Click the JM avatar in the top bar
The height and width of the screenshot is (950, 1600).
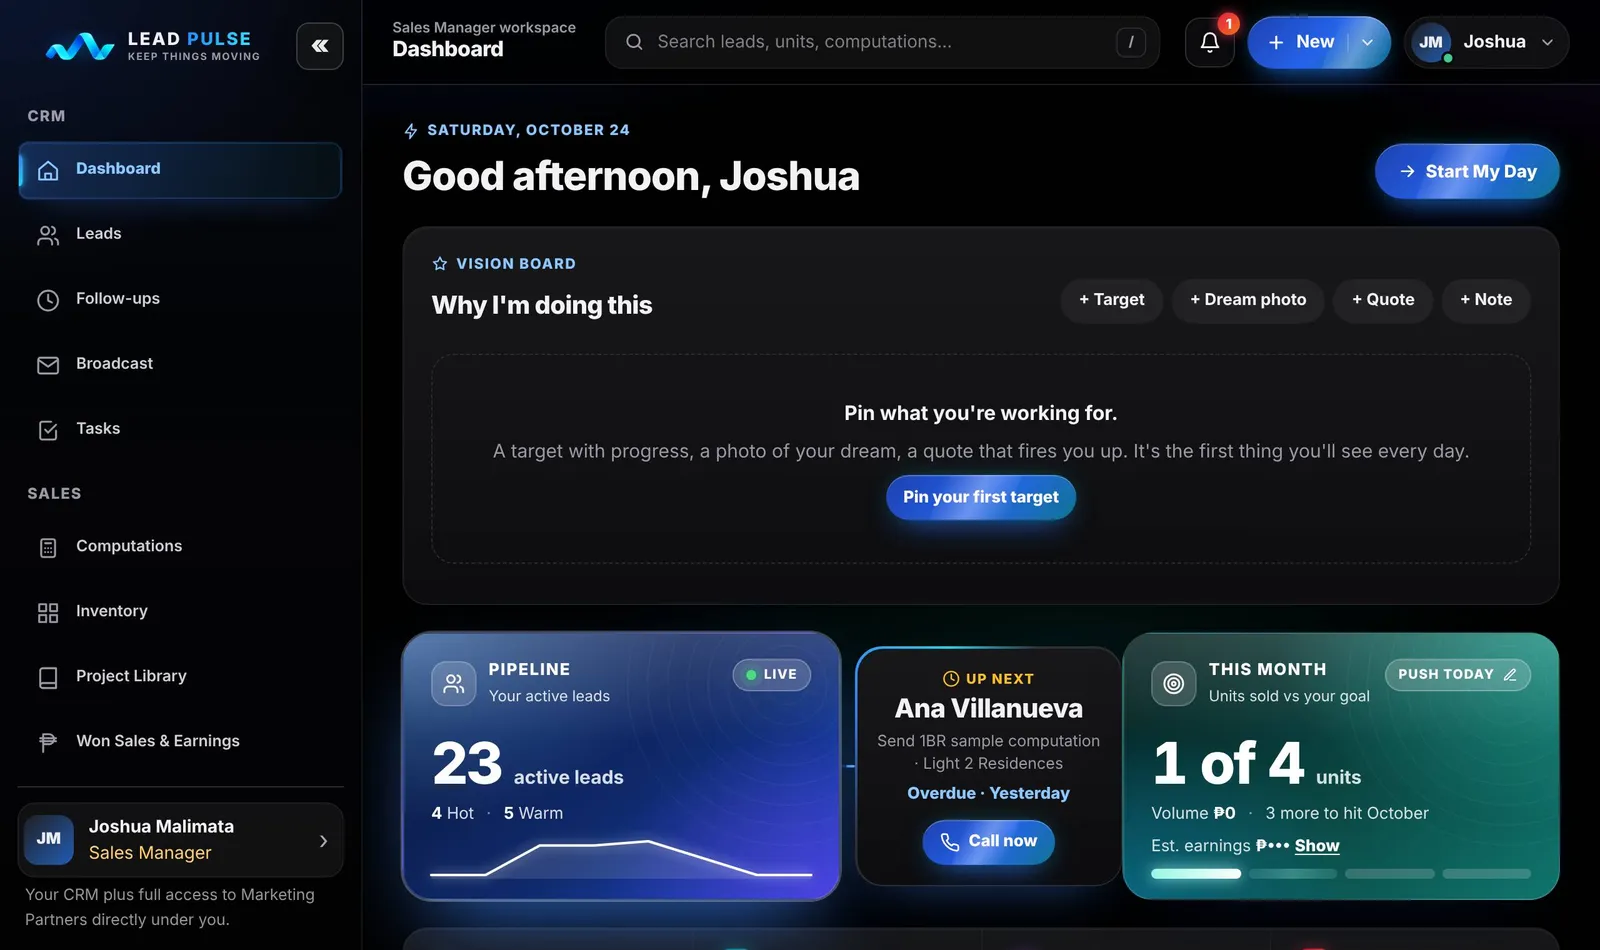1431,42
